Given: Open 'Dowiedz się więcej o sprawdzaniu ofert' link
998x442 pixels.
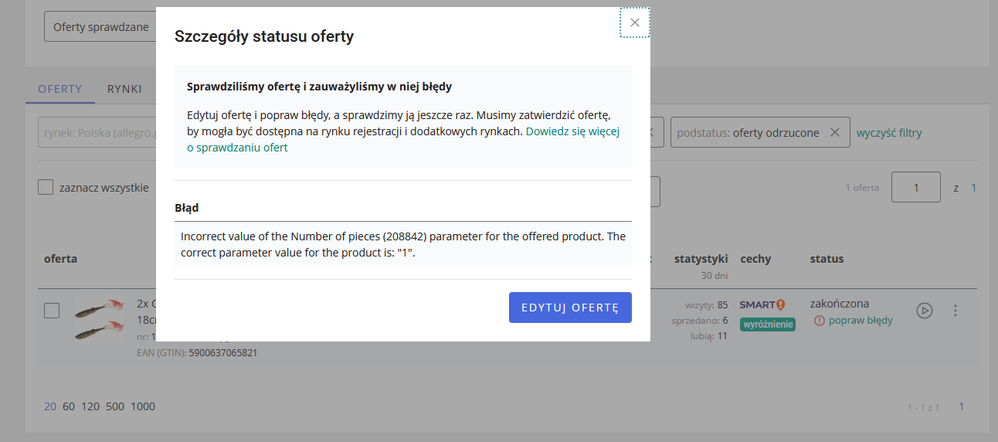Looking at the screenshot, I should click(x=404, y=139).
